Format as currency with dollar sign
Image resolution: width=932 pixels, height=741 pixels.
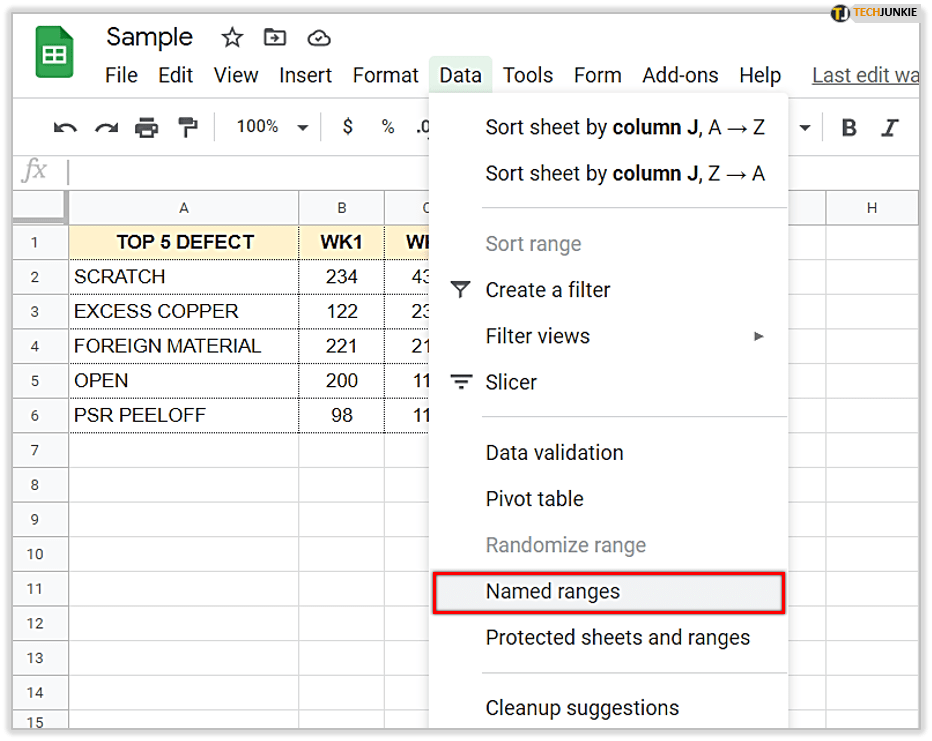pyautogui.click(x=347, y=127)
